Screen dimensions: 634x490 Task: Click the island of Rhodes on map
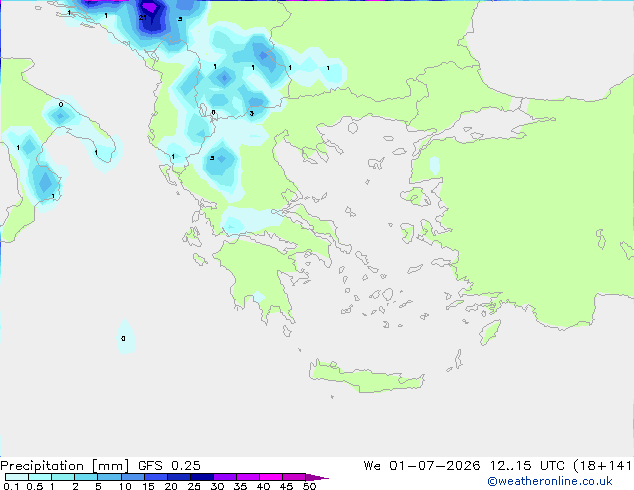tap(490, 332)
